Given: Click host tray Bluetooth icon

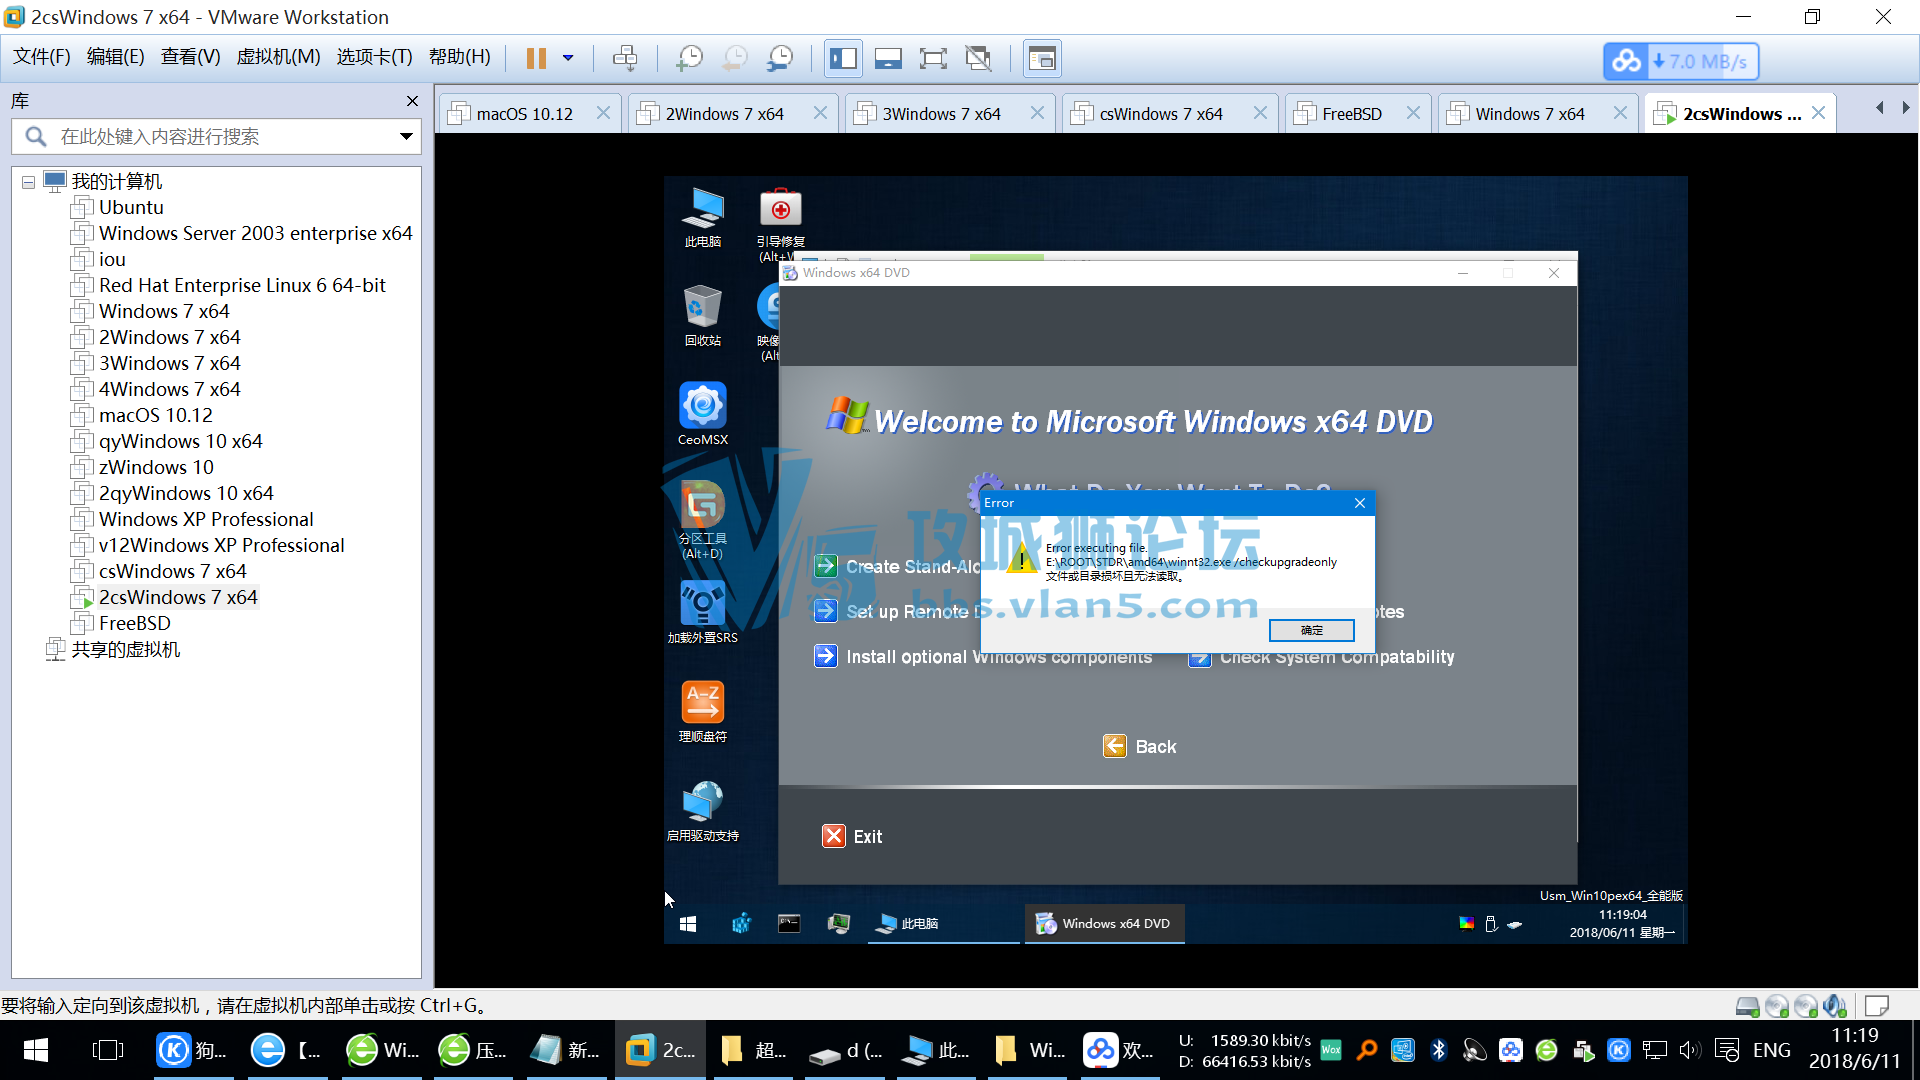Looking at the screenshot, I should pos(1439,1050).
